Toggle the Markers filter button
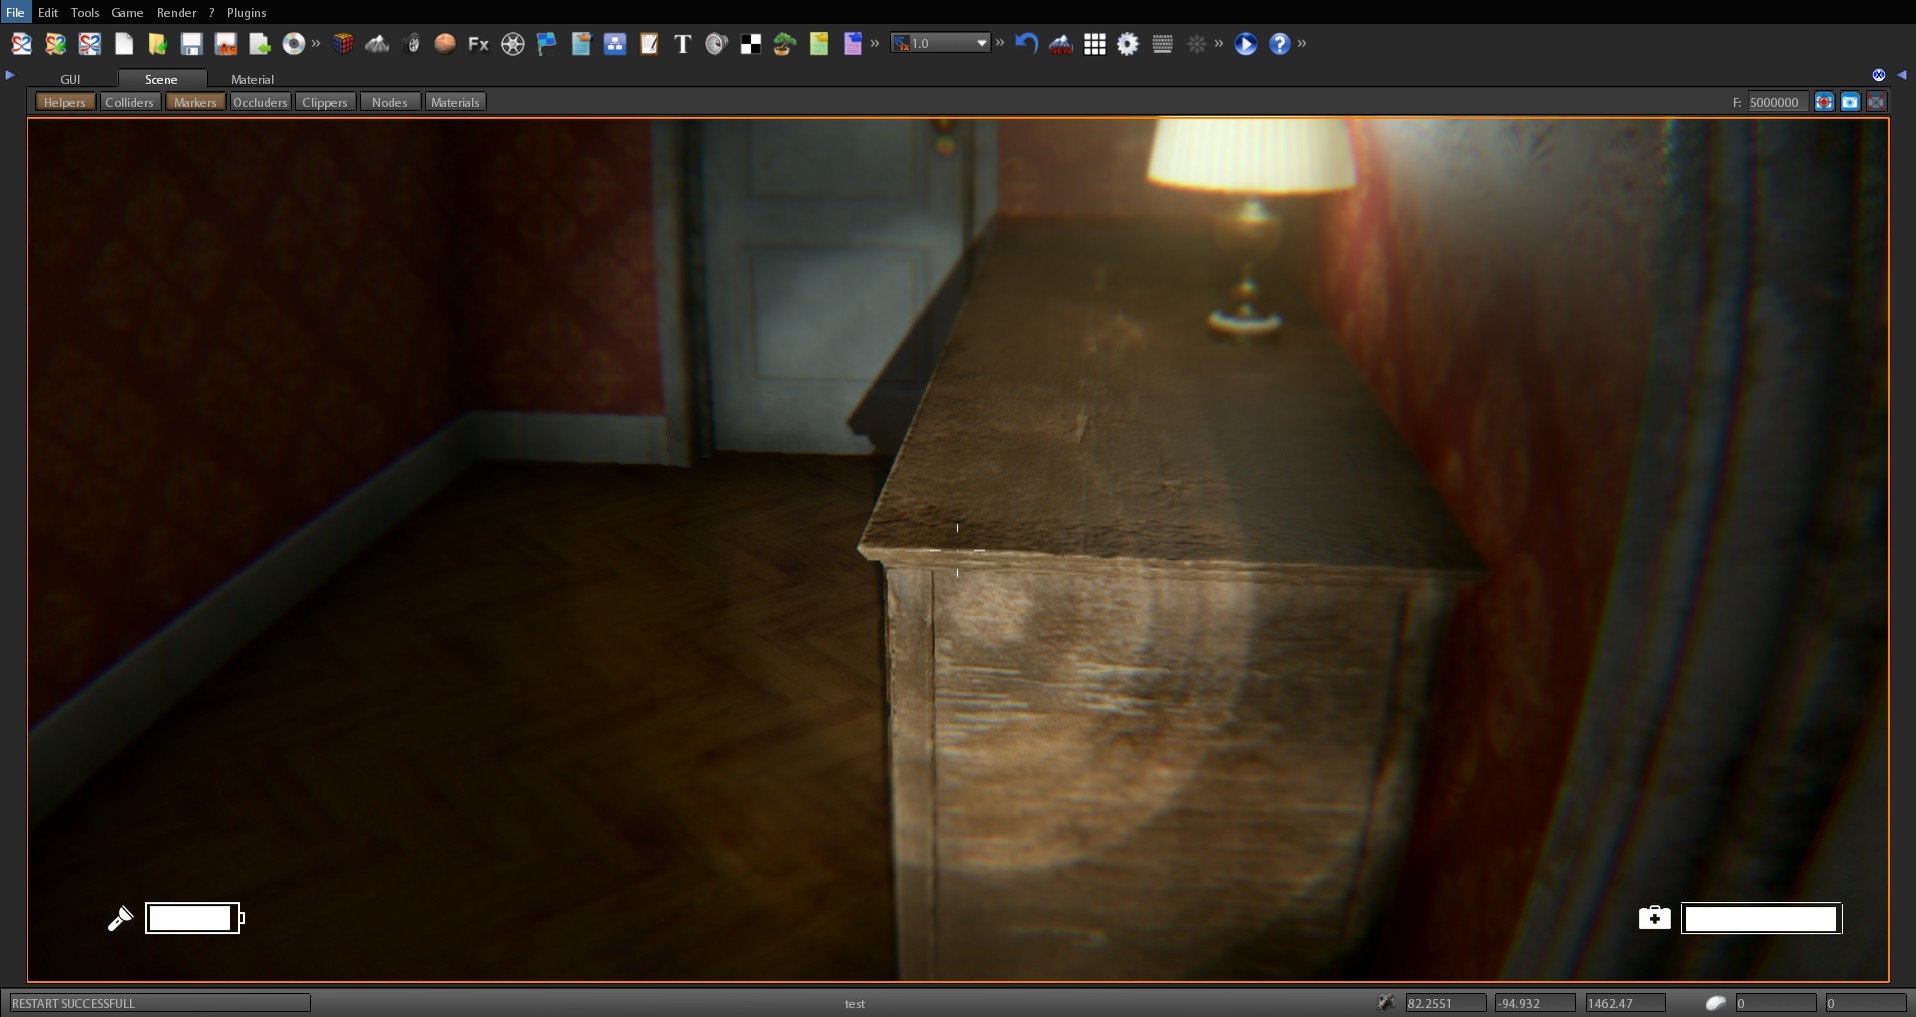 click(x=194, y=101)
